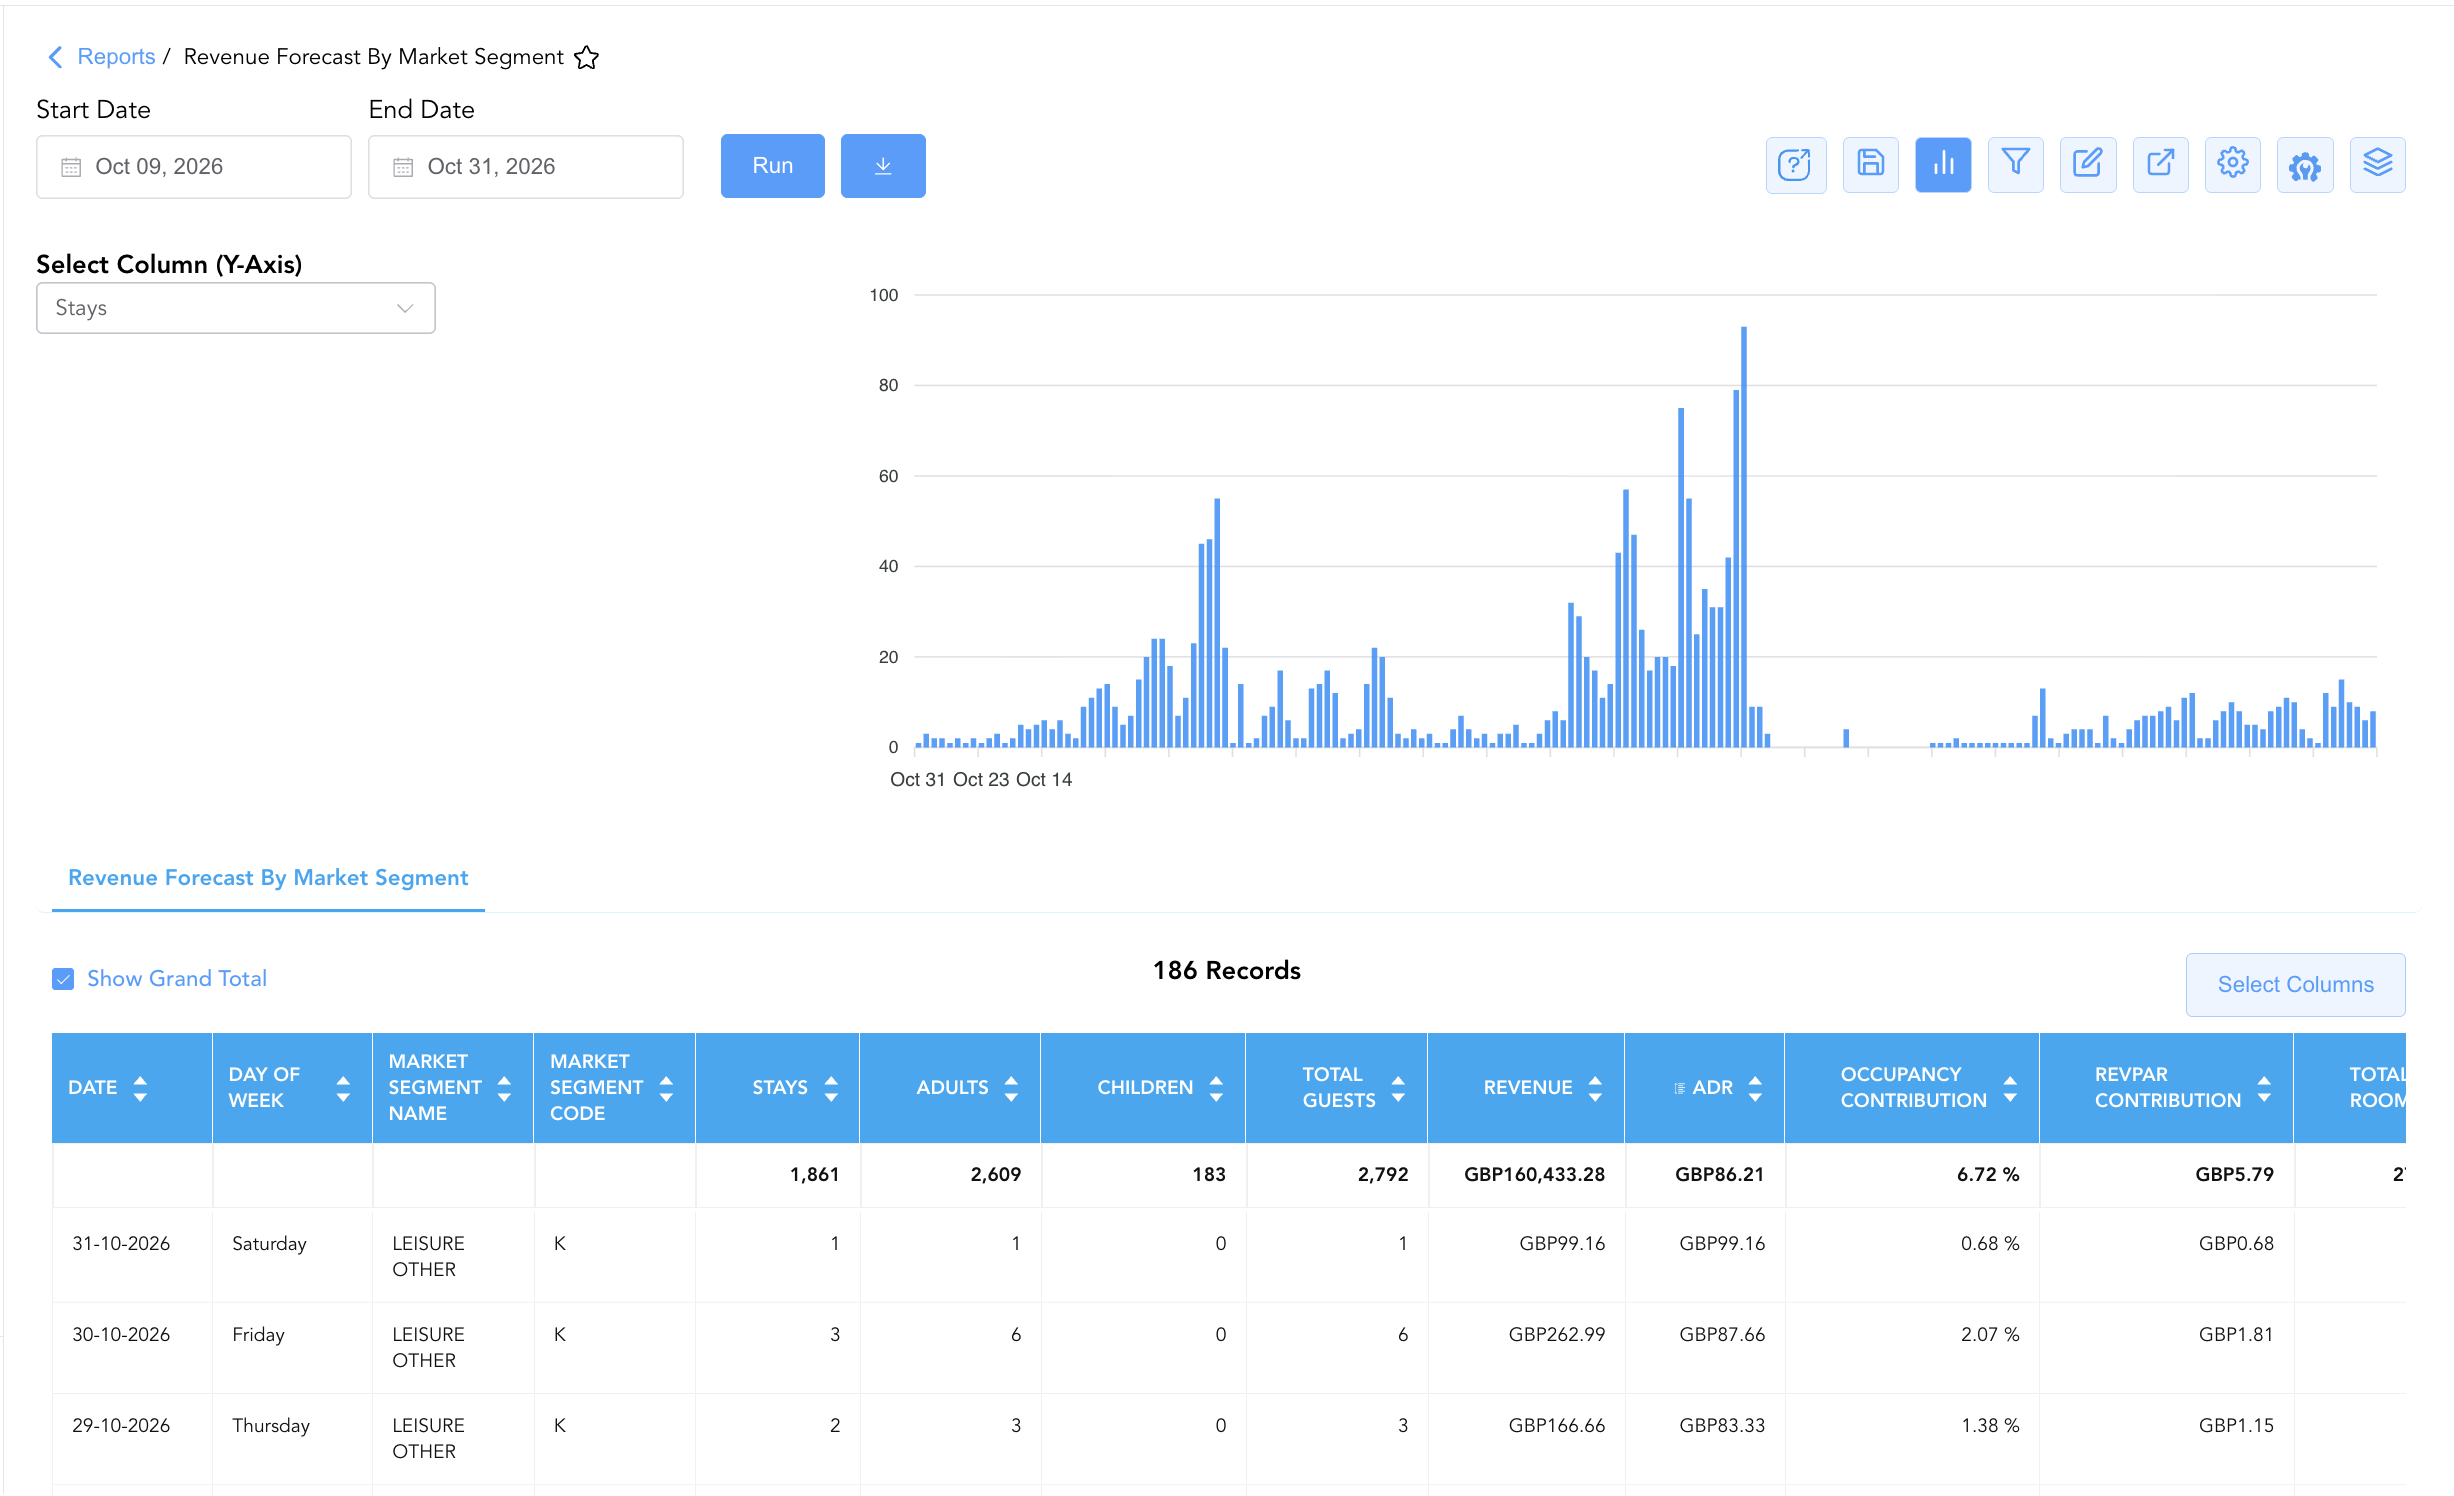Viewport: 2454px width, 1496px height.
Task: Open the help link icon in the toolbar
Action: pyautogui.click(x=1796, y=165)
